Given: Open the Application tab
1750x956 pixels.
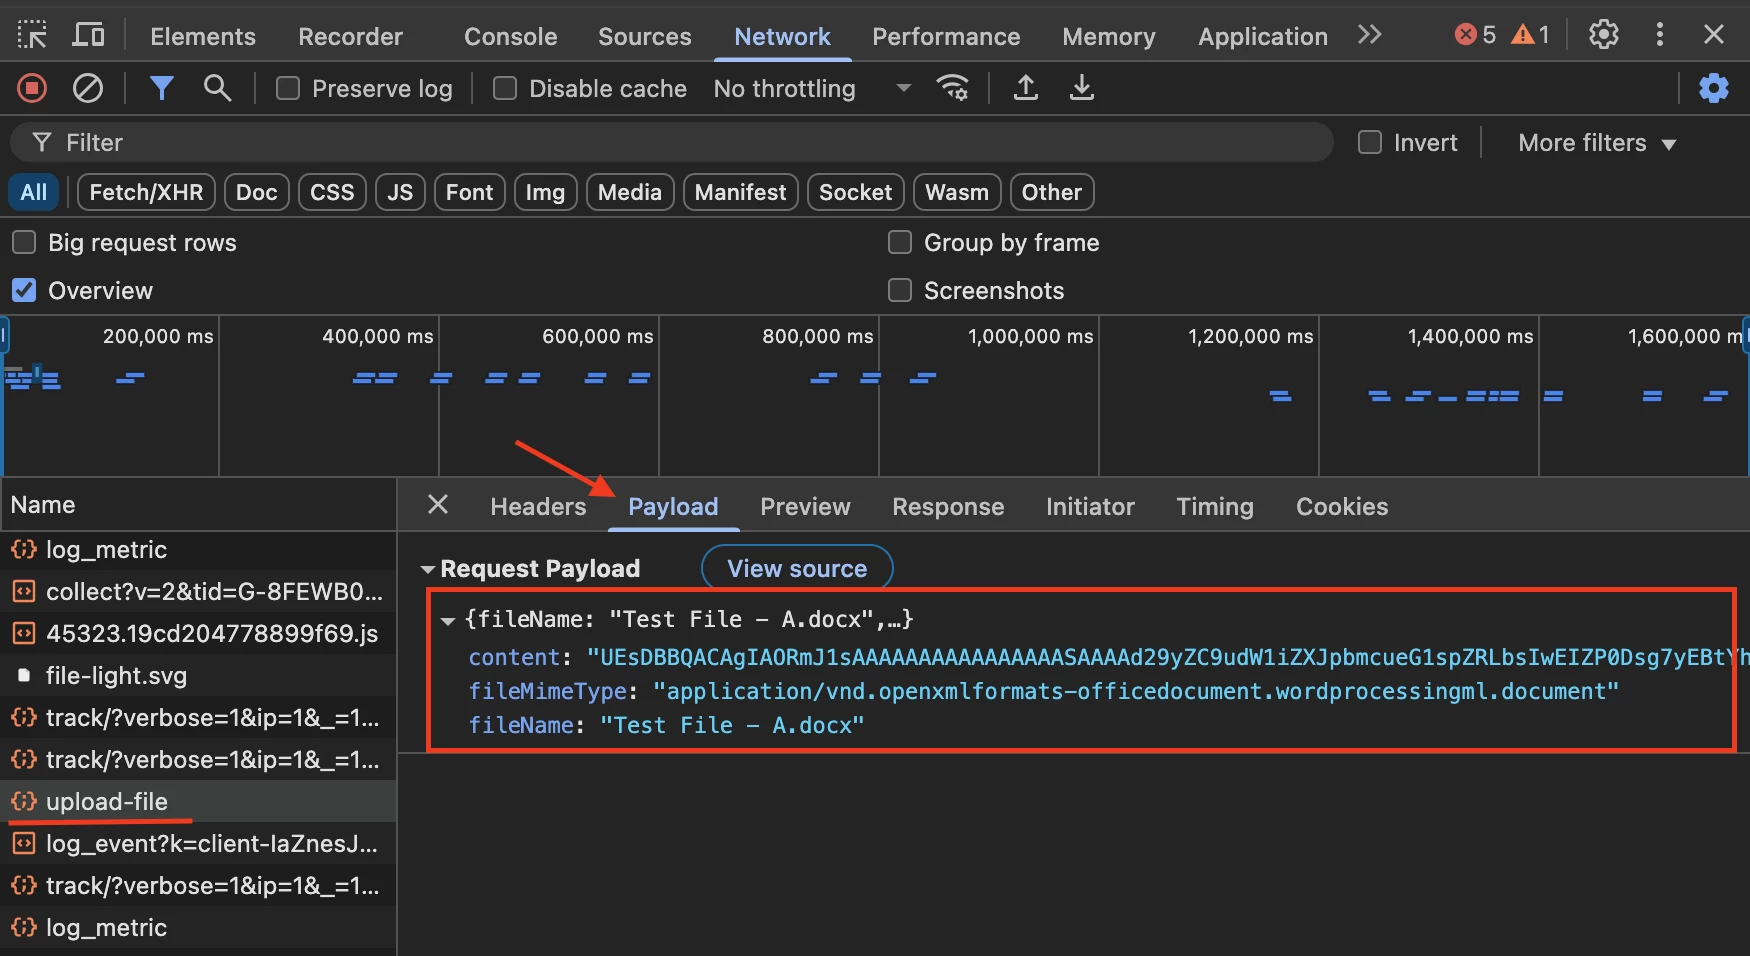Looking at the screenshot, I should [1263, 37].
